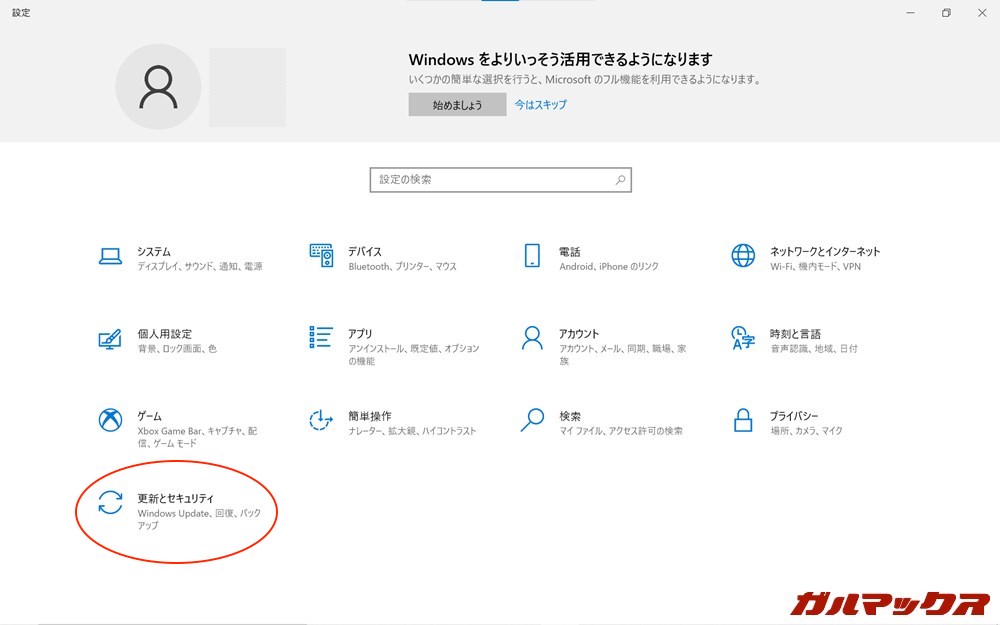Click the user account avatar

[x=158, y=87]
